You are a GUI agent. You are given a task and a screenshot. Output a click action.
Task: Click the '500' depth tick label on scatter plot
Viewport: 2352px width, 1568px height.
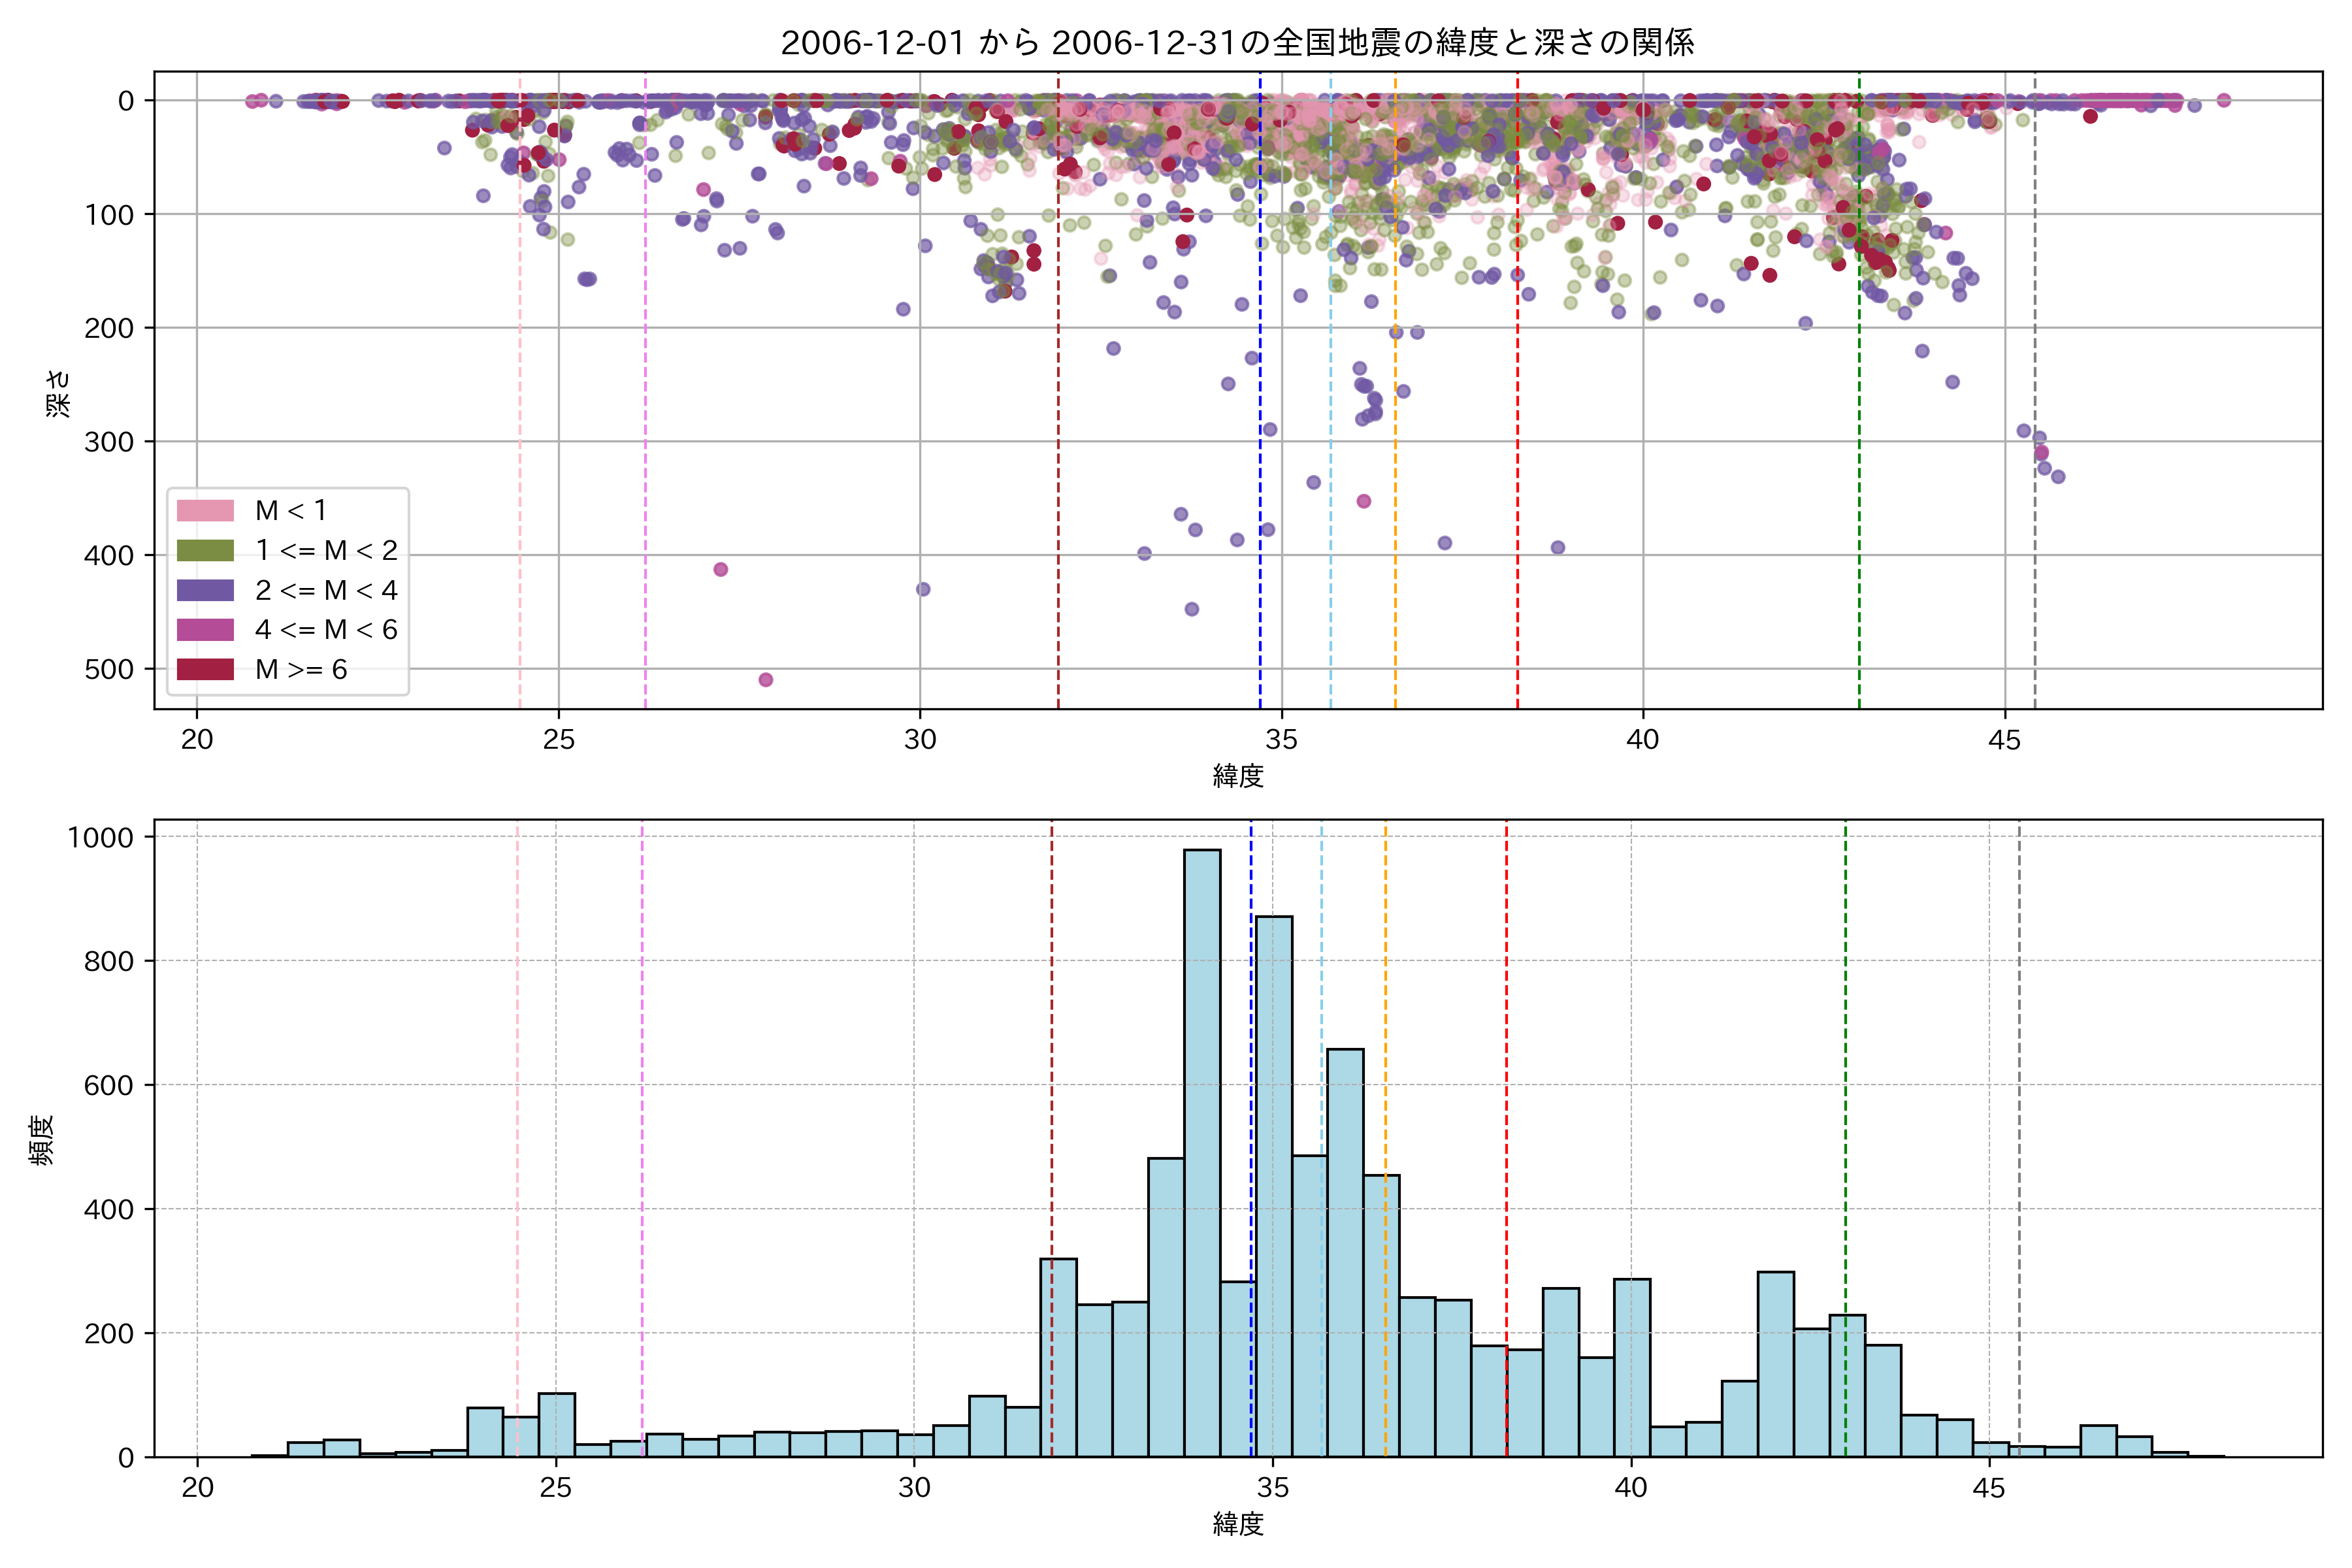click(x=108, y=669)
